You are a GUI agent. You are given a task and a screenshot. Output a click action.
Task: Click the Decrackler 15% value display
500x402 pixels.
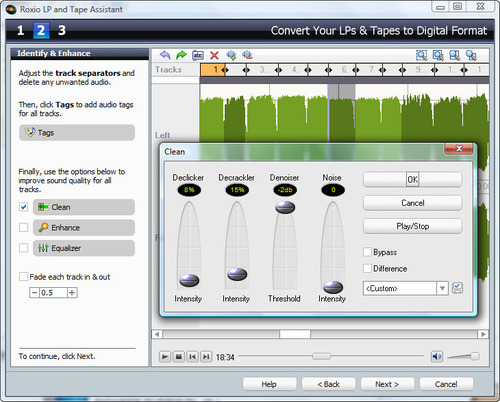click(237, 190)
